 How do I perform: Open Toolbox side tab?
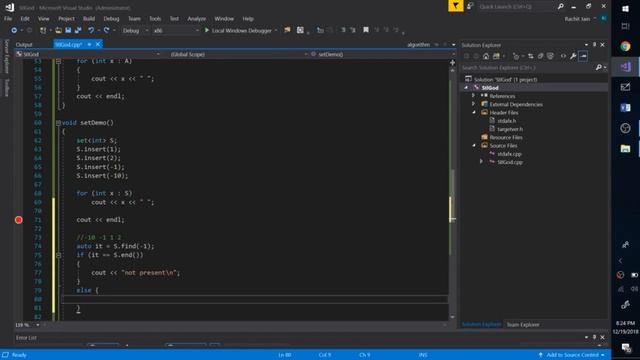[x=6, y=87]
